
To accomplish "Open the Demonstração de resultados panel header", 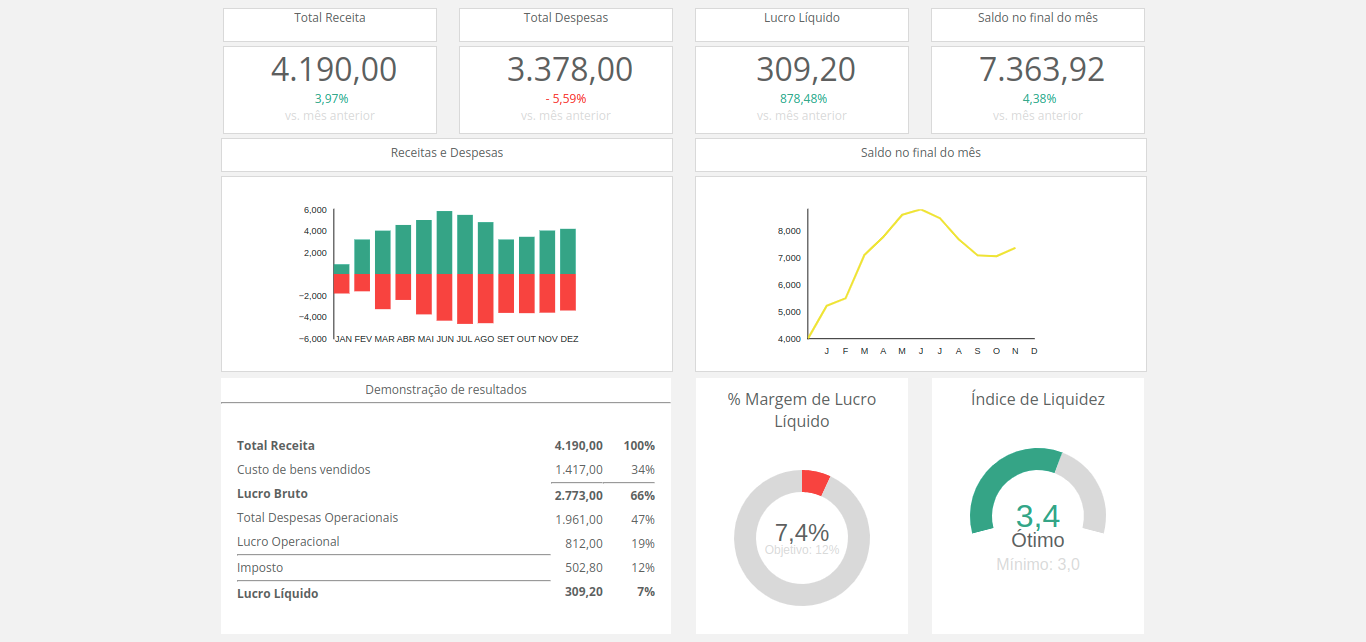I will click(x=446, y=389).
